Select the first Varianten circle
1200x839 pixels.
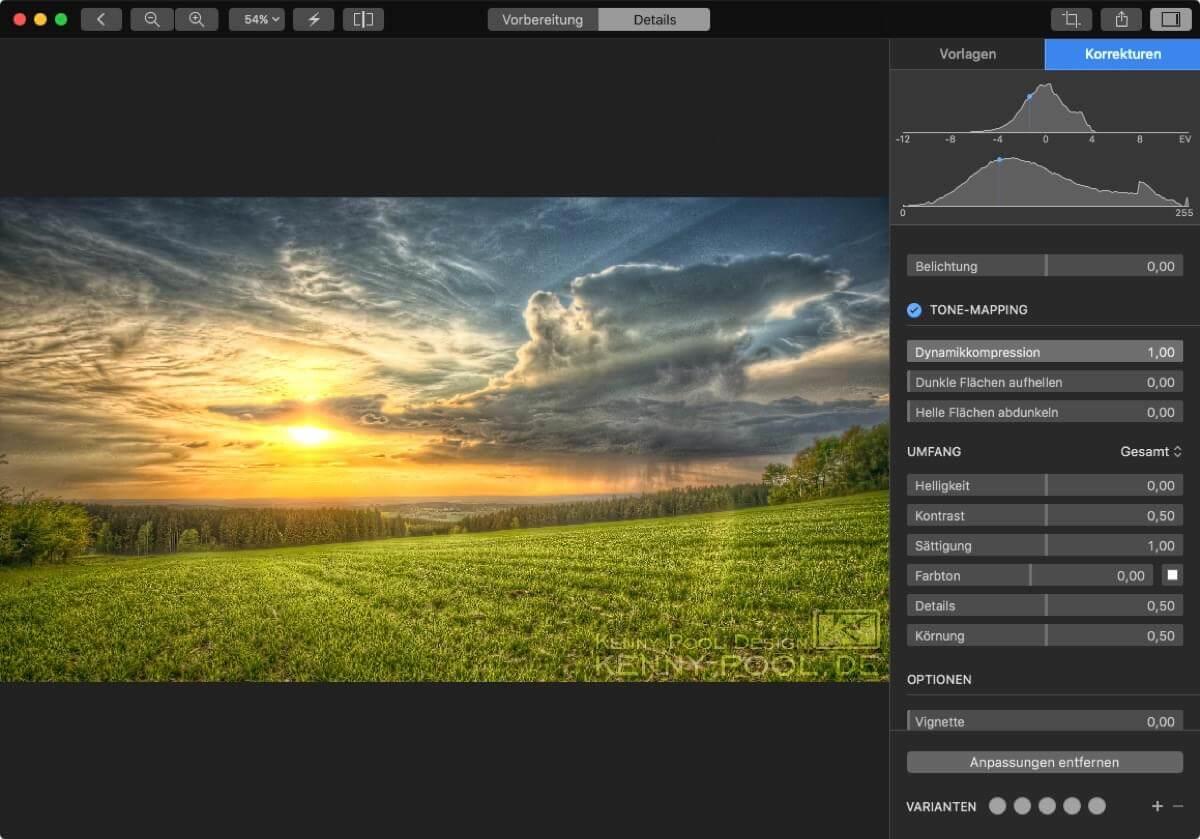pos(997,806)
